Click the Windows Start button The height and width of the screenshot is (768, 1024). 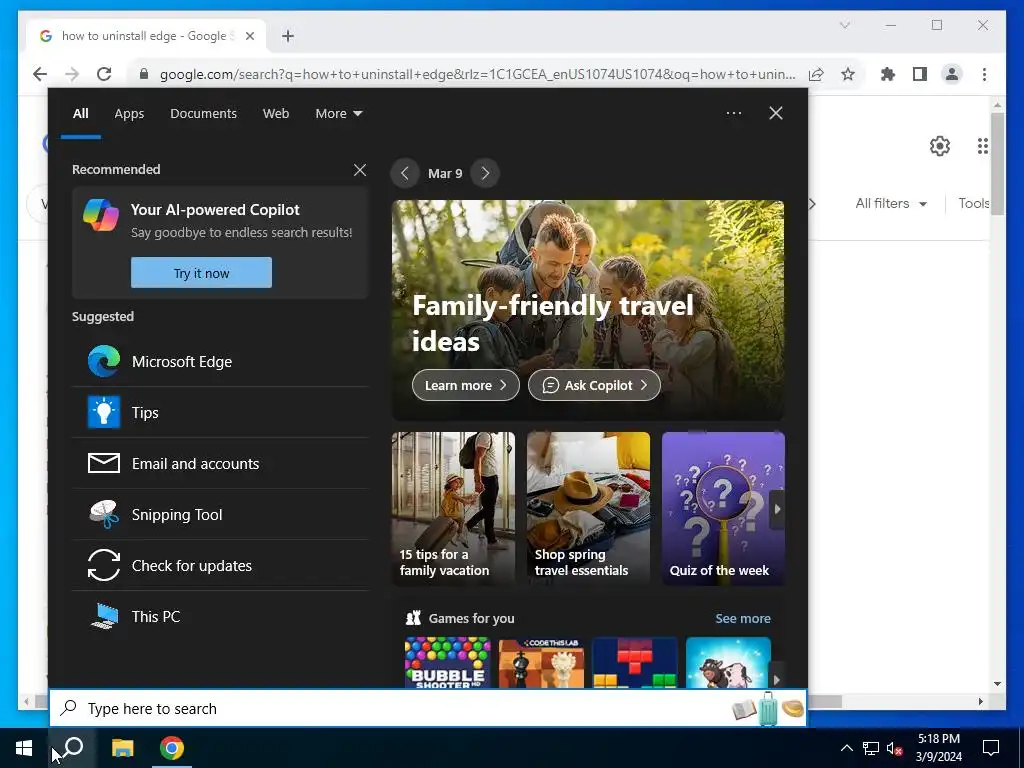coord(24,748)
